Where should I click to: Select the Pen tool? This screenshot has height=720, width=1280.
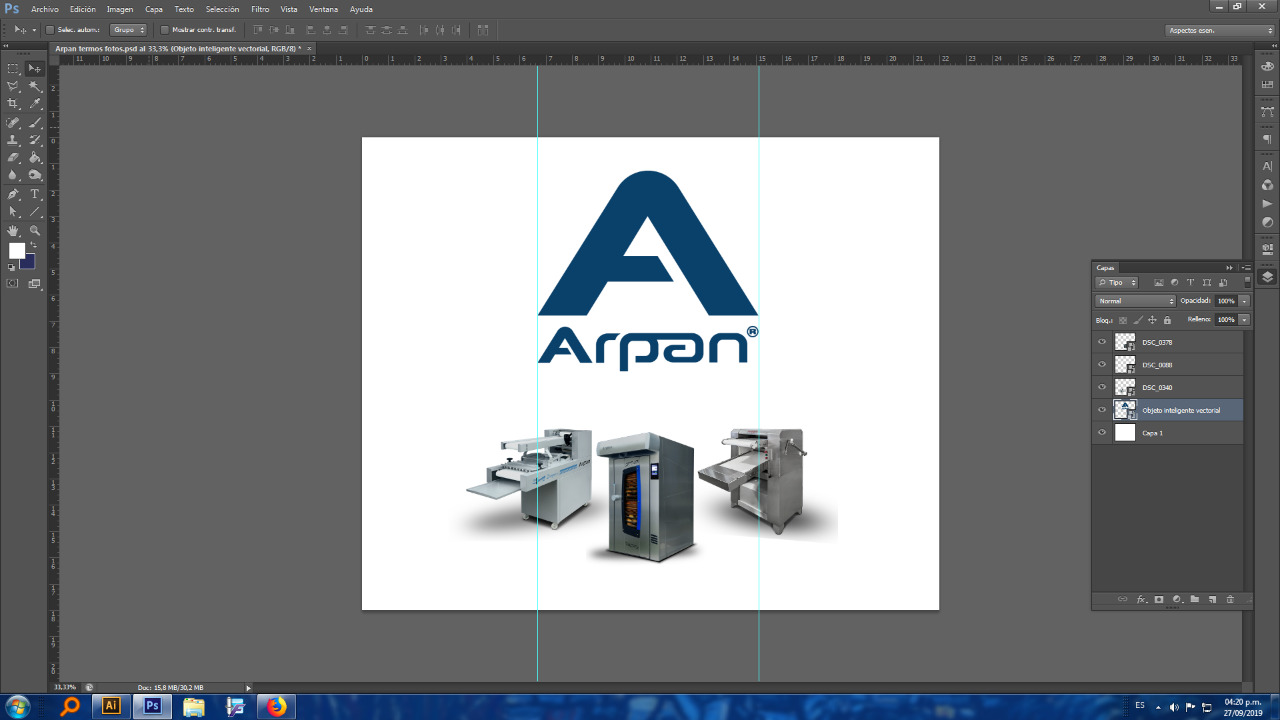tap(13, 194)
